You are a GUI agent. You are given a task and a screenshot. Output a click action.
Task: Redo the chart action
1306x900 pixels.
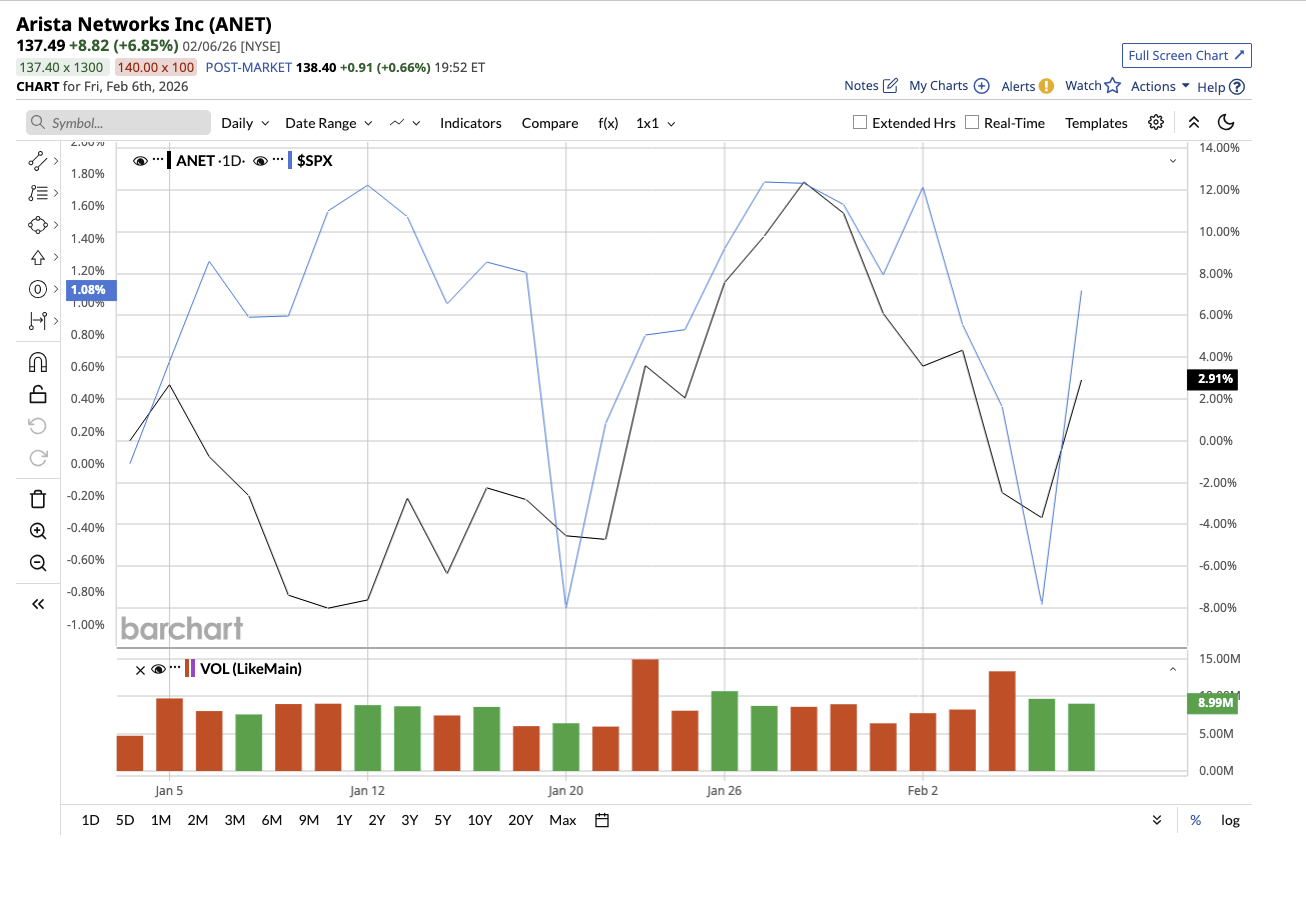[x=38, y=458]
